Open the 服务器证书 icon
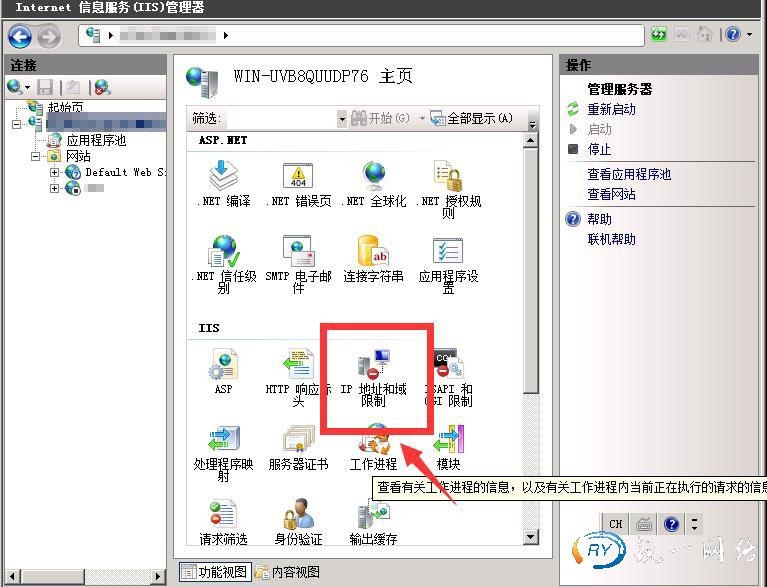Viewport: 767px width, 587px height. coord(298,441)
